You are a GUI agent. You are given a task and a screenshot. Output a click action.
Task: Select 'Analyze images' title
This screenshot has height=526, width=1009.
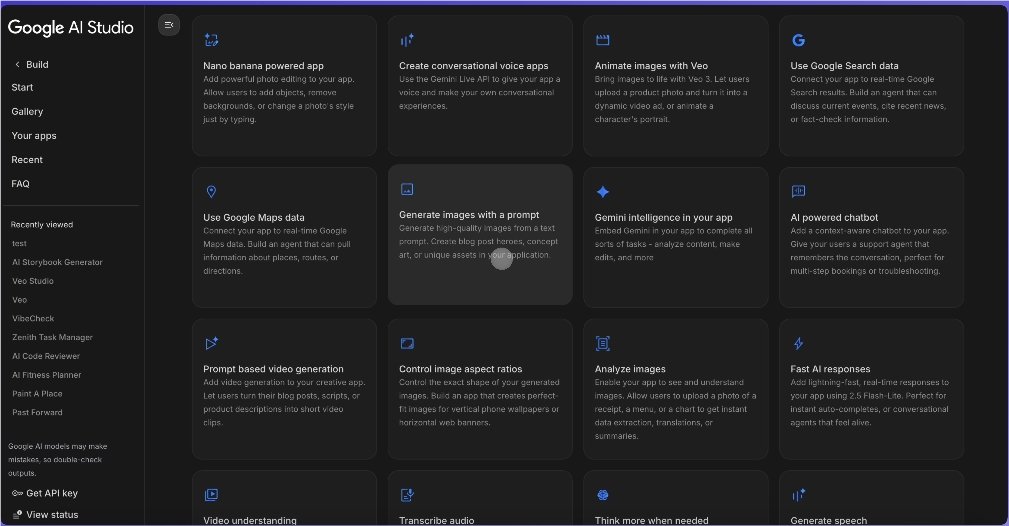tap(630, 369)
